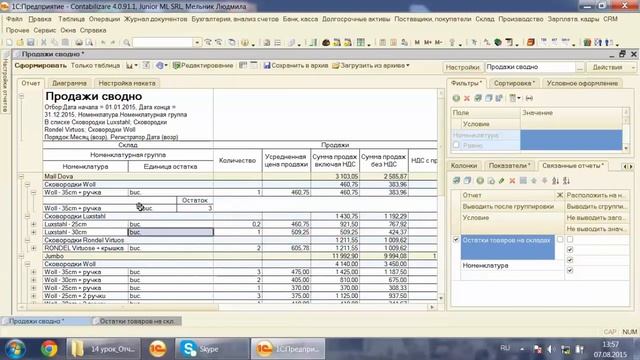Screen dimensions: 640x360
Task: Click the Сохранить в архив save icon button
Action: [296, 66]
